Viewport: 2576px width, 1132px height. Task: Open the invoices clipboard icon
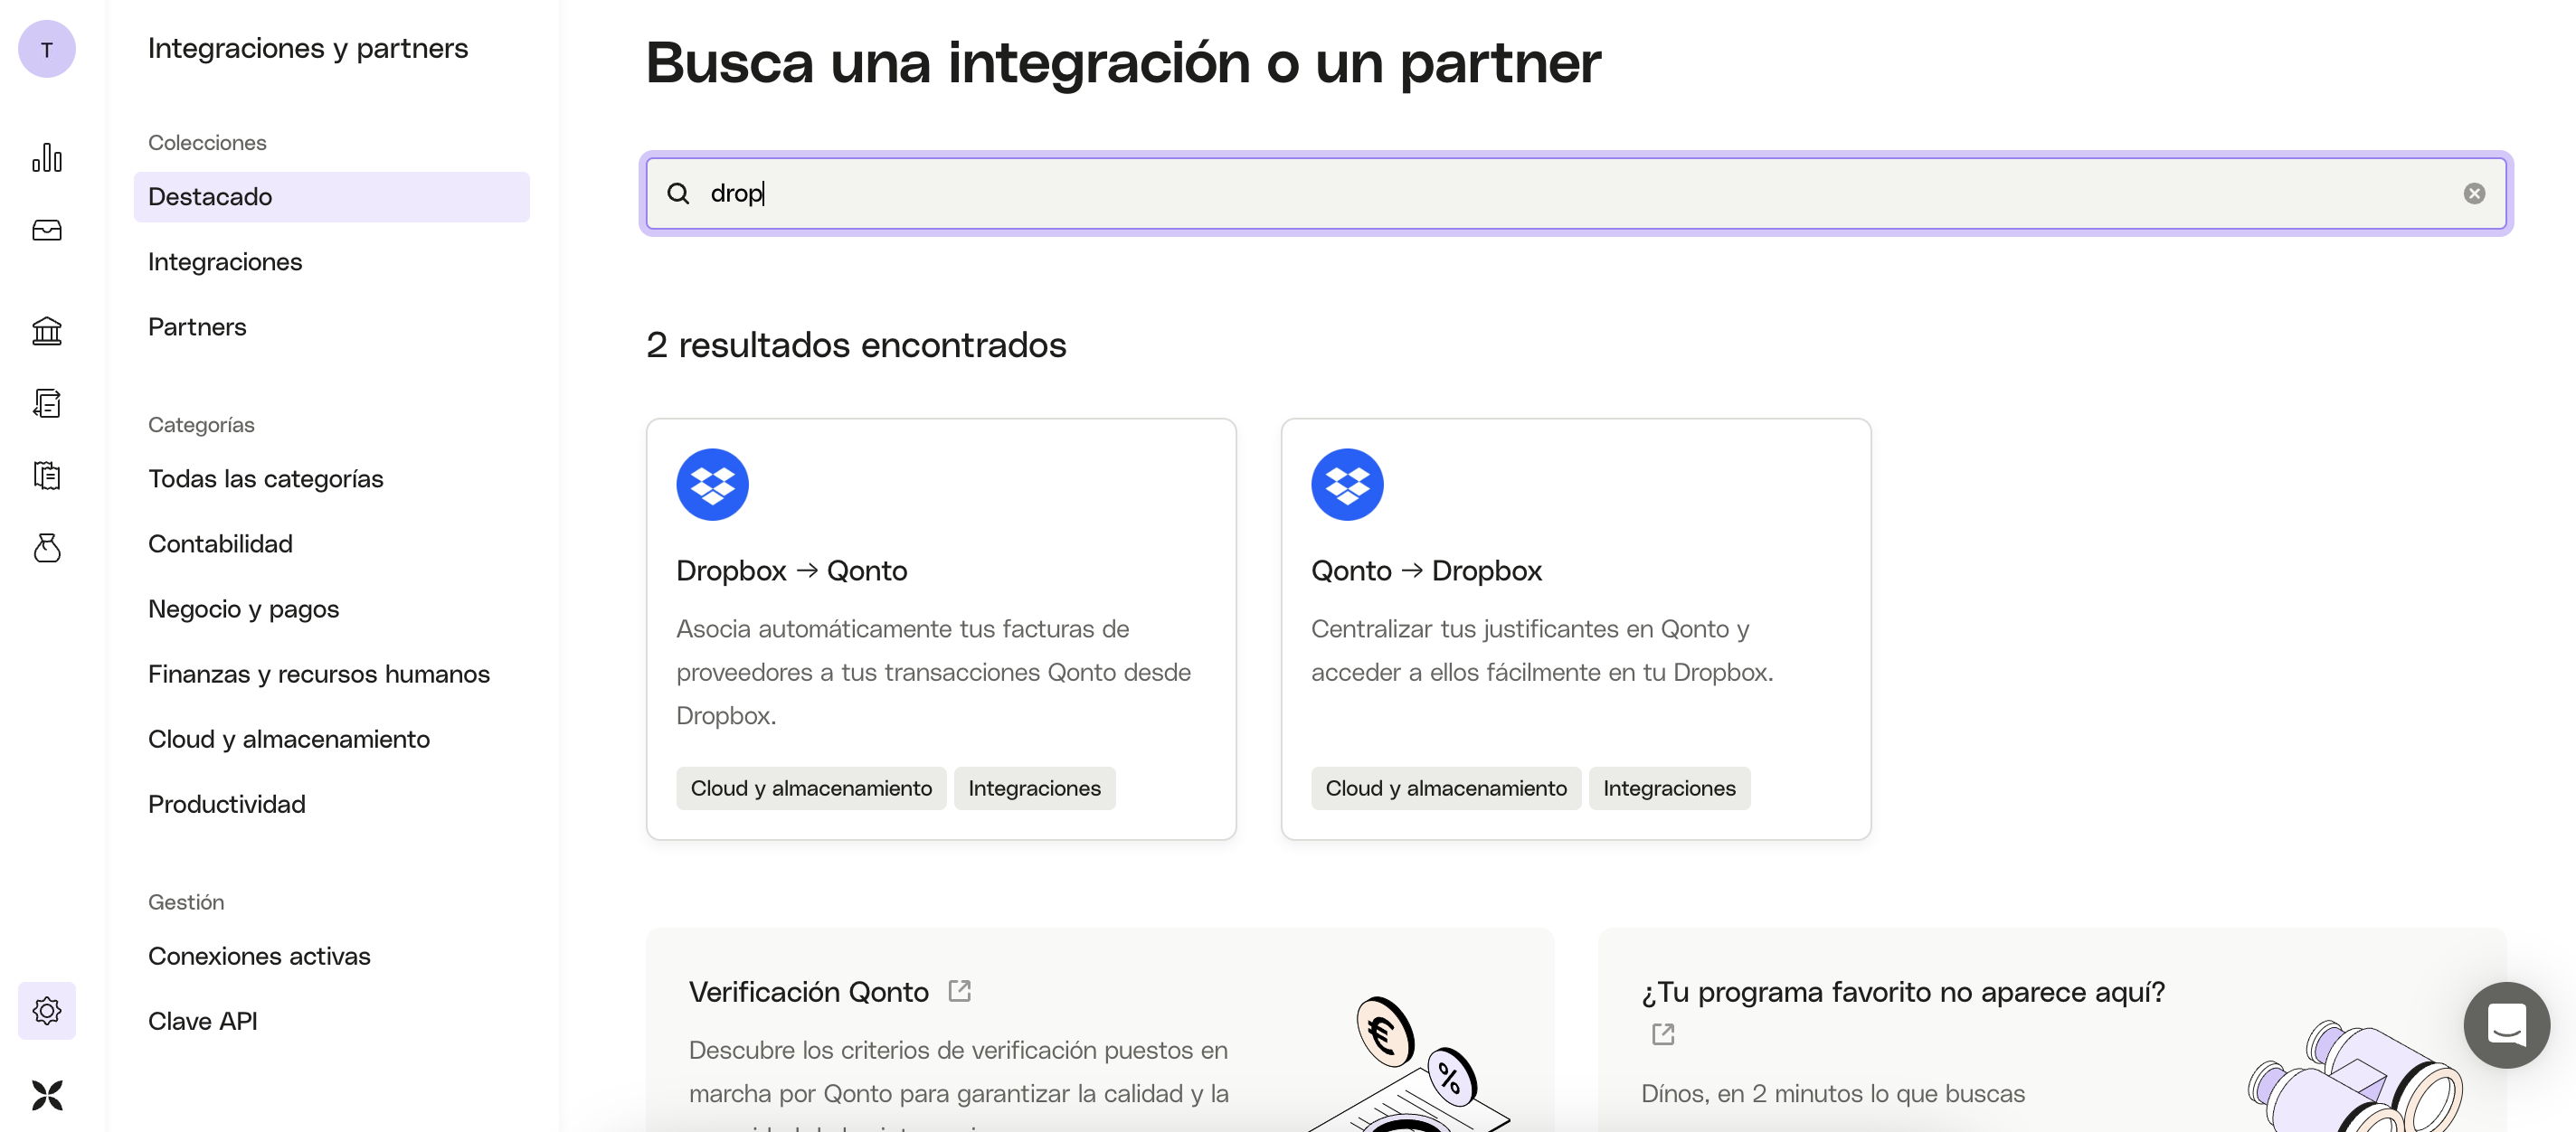47,475
